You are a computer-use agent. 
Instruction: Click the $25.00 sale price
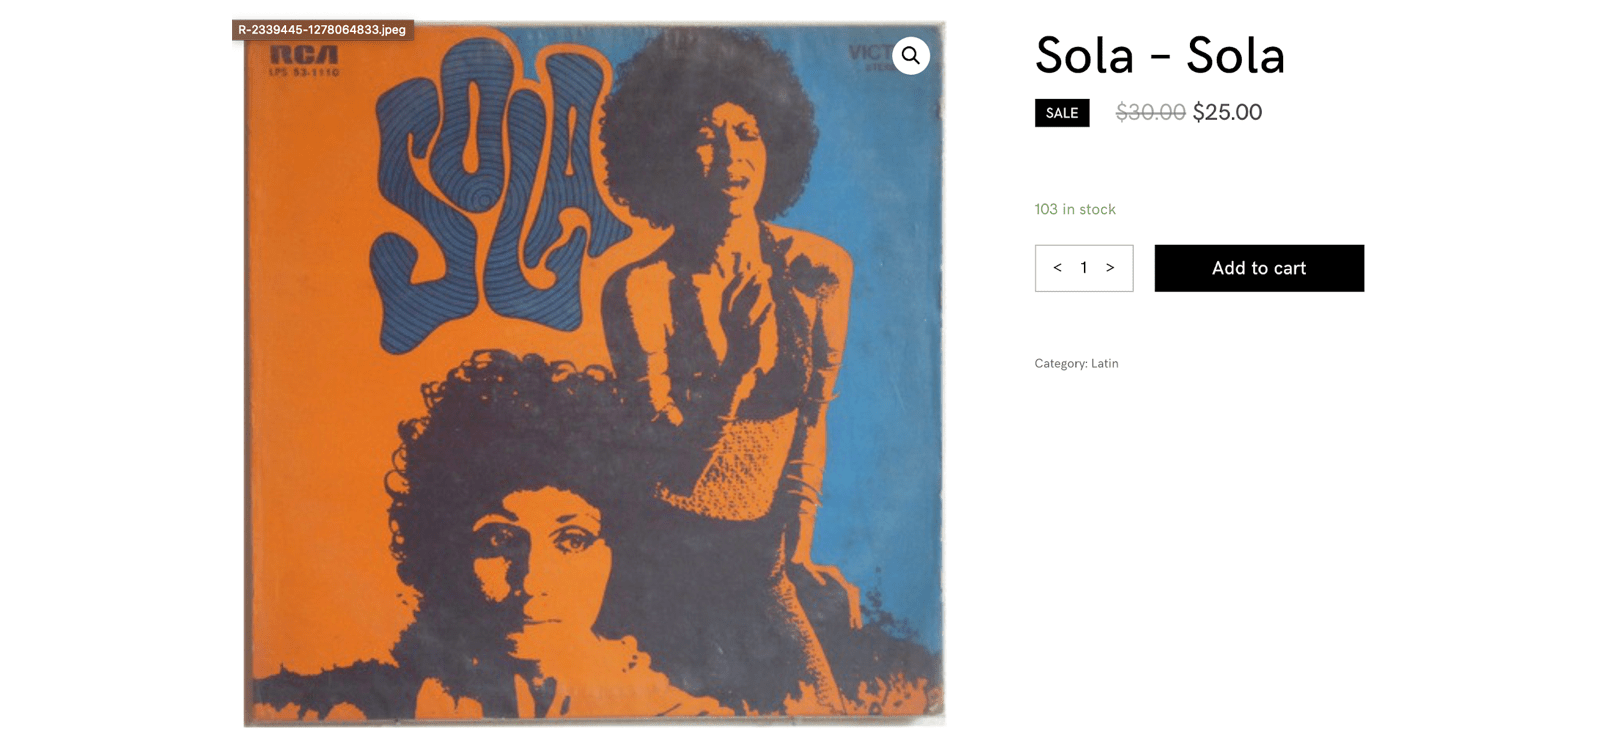(1227, 113)
